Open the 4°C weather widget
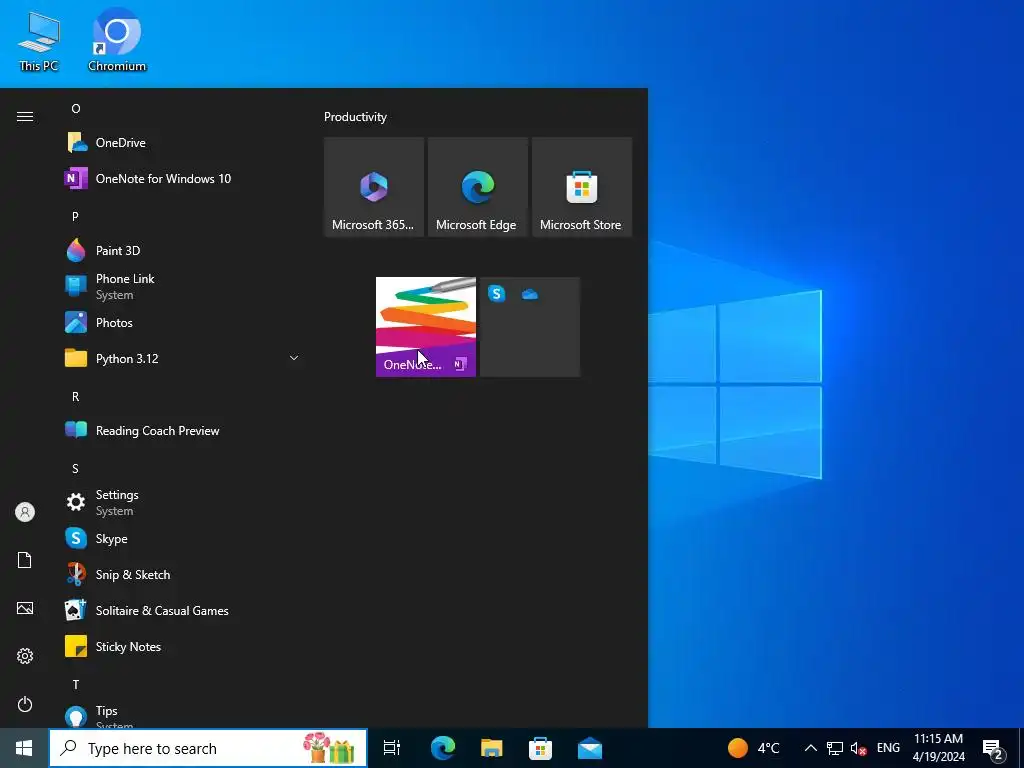The width and height of the screenshot is (1024, 768). click(x=754, y=748)
